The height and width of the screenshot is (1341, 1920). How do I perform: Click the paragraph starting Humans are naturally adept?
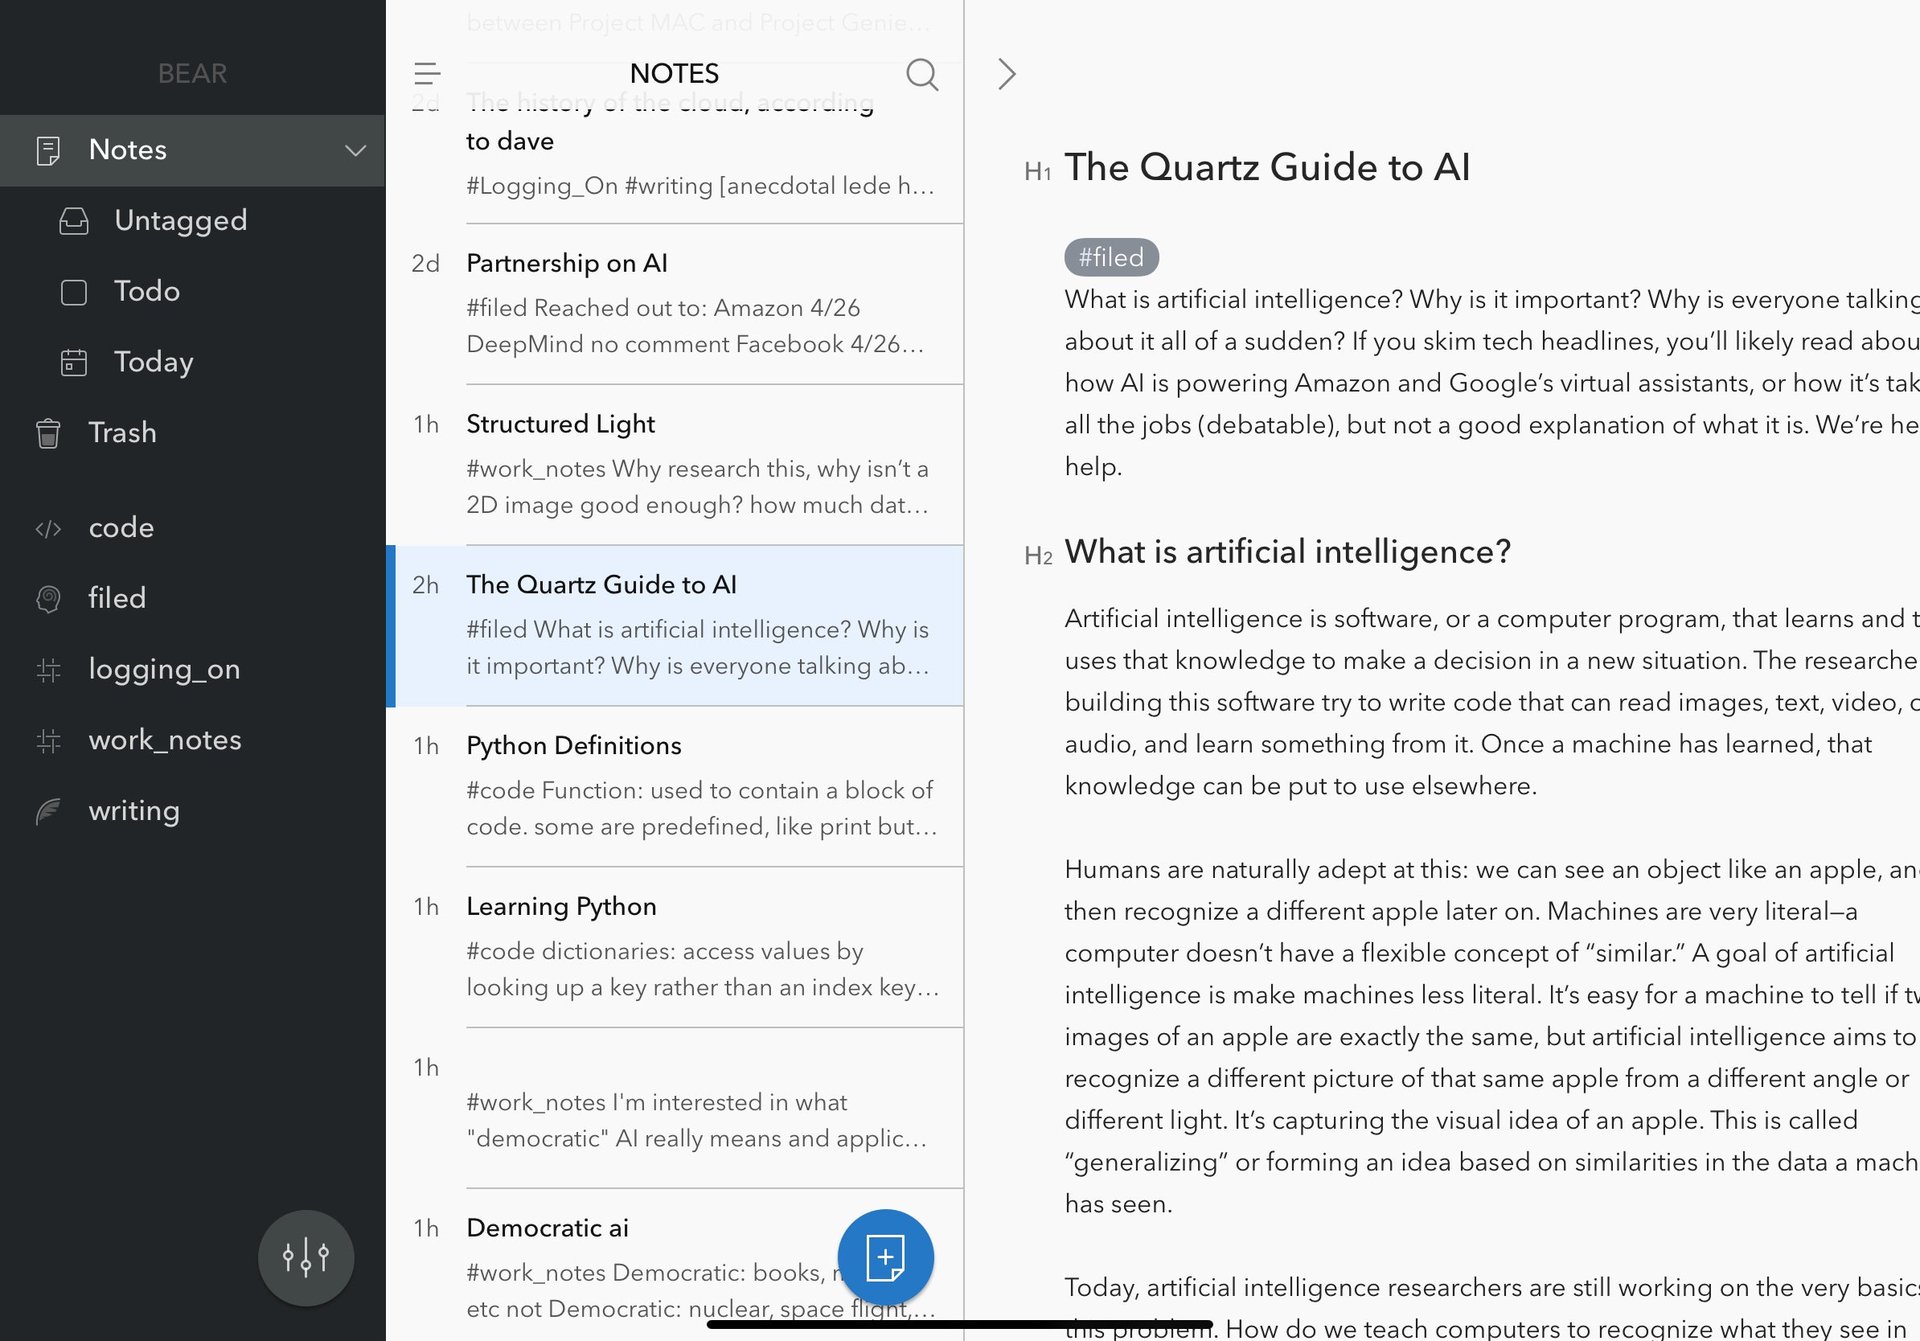1492,1037
